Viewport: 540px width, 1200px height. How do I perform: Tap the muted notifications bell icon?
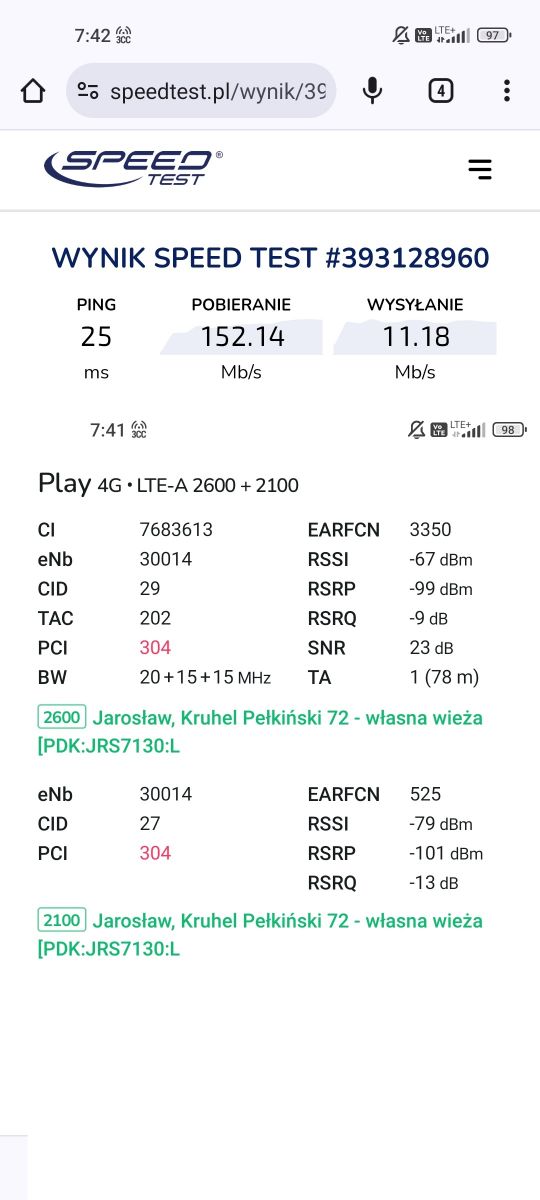(x=401, y=35)
